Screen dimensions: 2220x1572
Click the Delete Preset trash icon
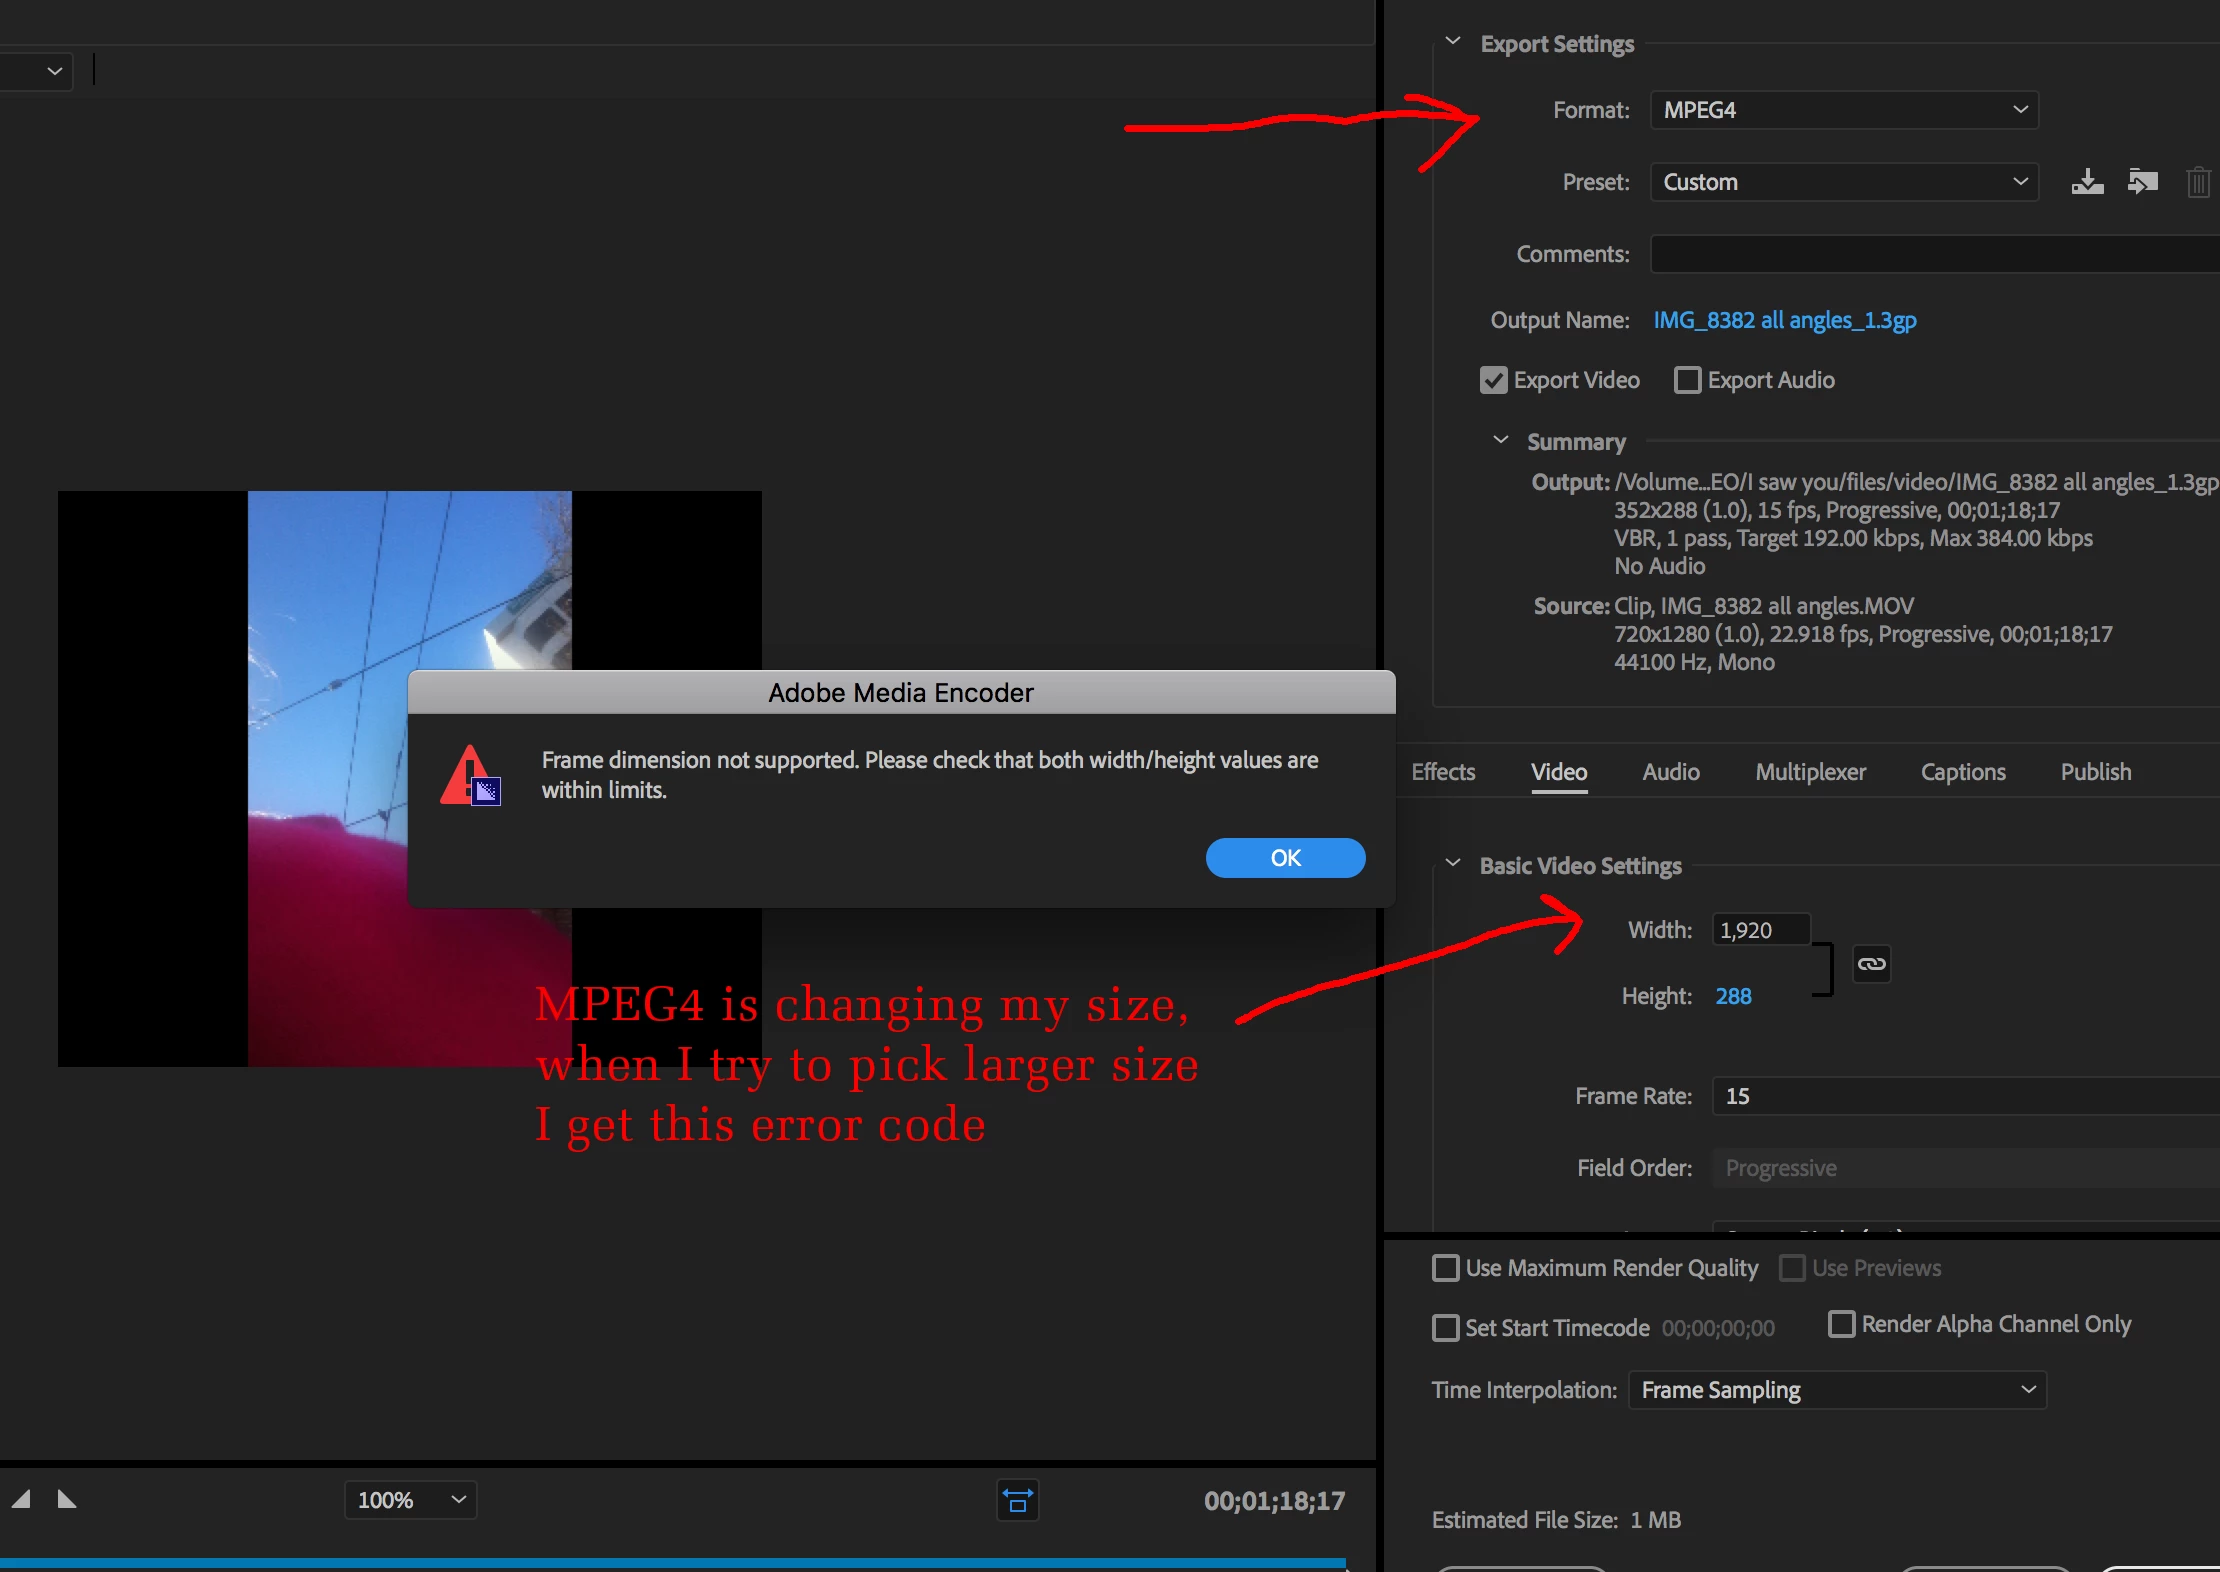pyautogui.click(x=2197, y=183)
